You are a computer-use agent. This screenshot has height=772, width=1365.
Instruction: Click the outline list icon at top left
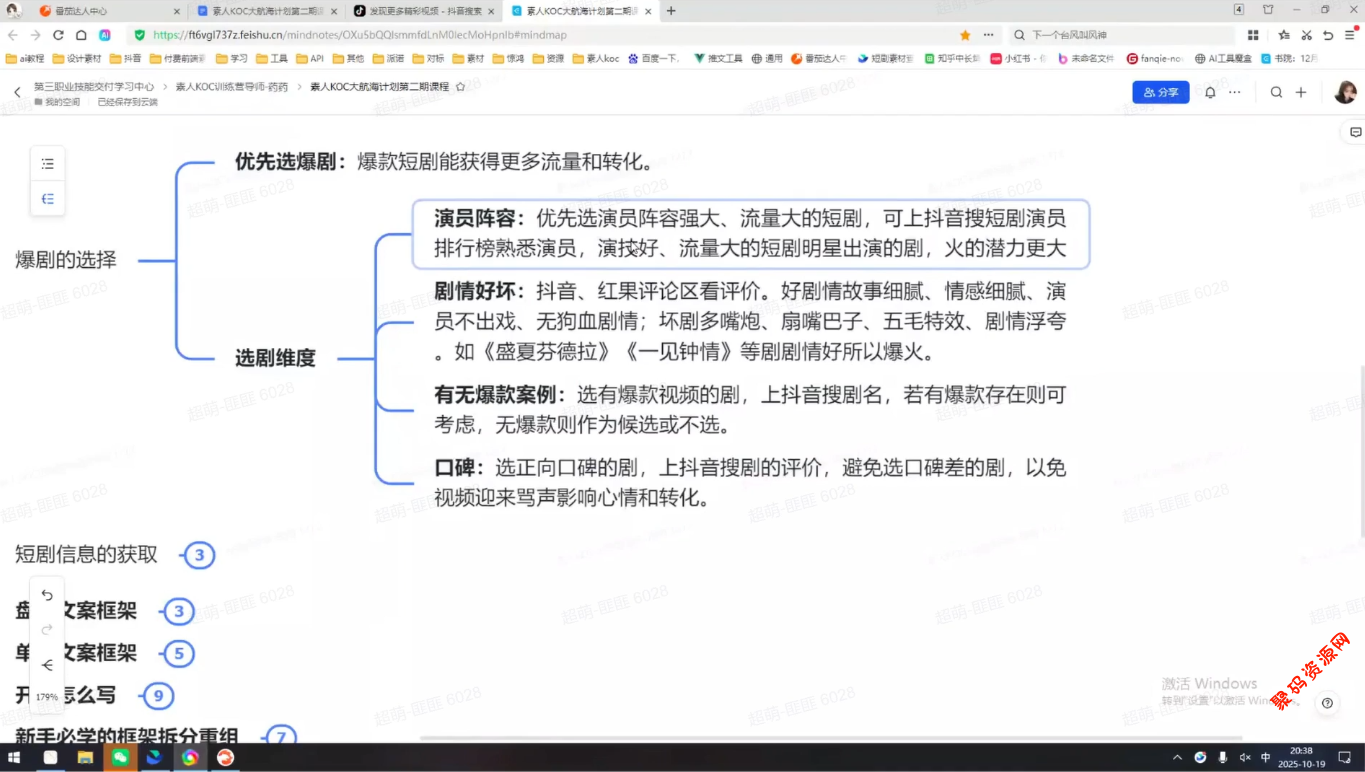click(47, 164)
